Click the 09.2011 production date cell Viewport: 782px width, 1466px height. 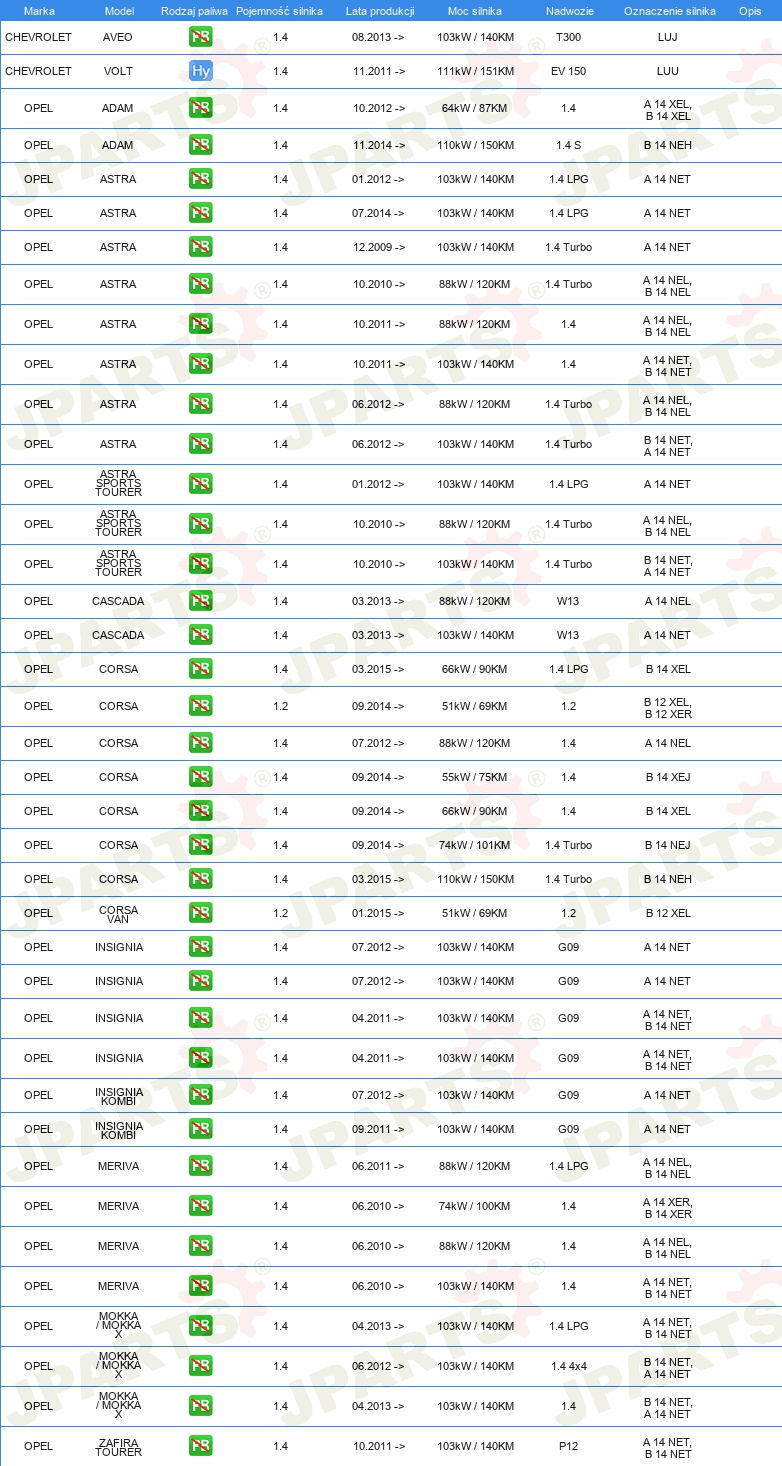[x=379, y=1129]
